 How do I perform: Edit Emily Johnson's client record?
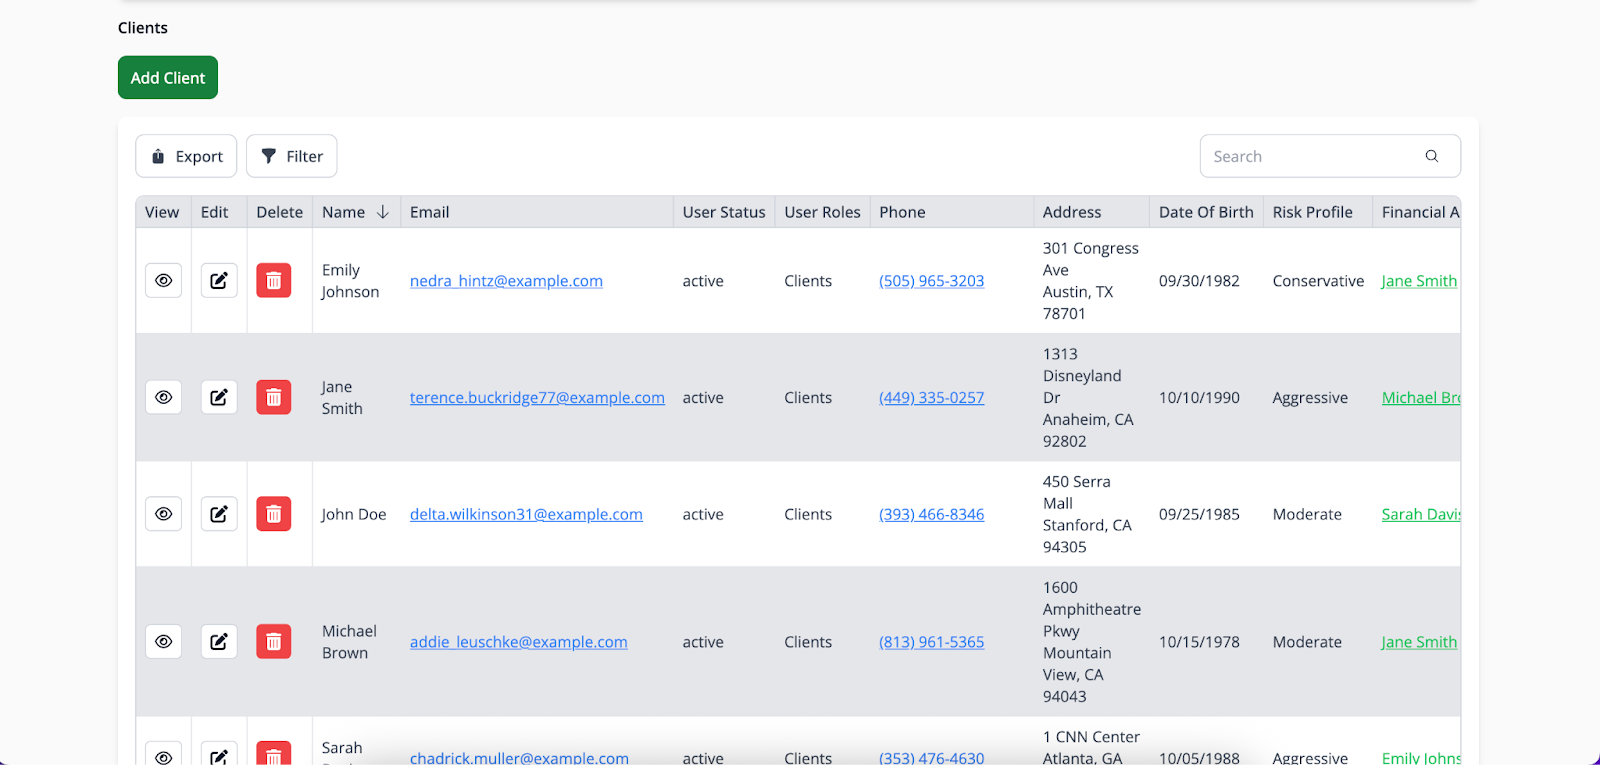pyautogui.click(x=219, y=281)
